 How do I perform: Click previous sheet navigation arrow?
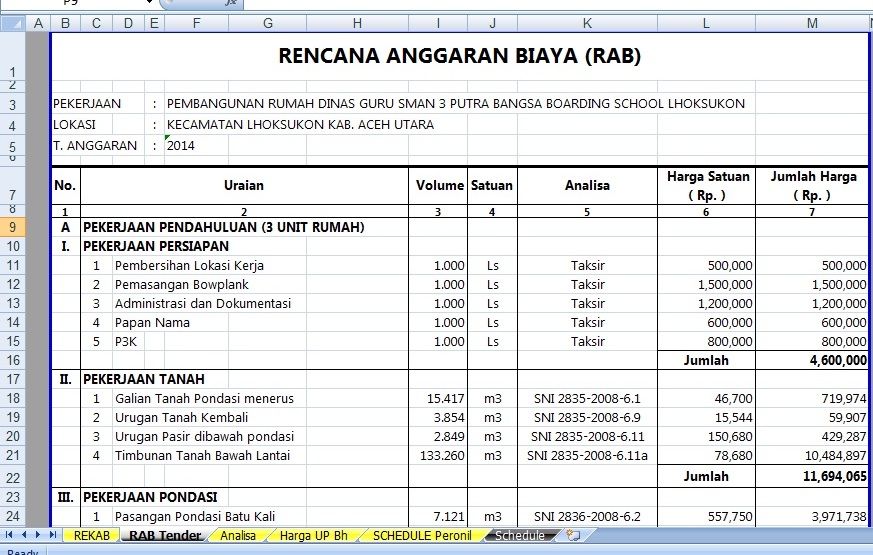click(23, 535)
